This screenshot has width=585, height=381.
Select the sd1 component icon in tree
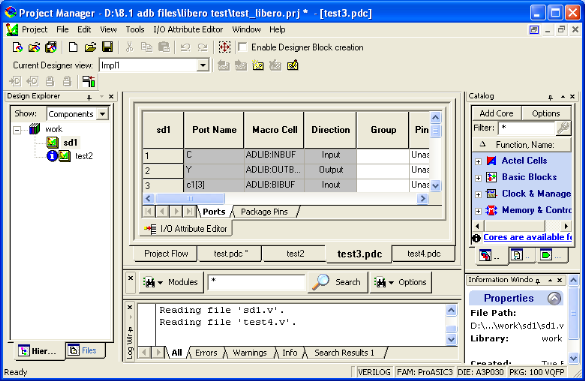(52, 143)
